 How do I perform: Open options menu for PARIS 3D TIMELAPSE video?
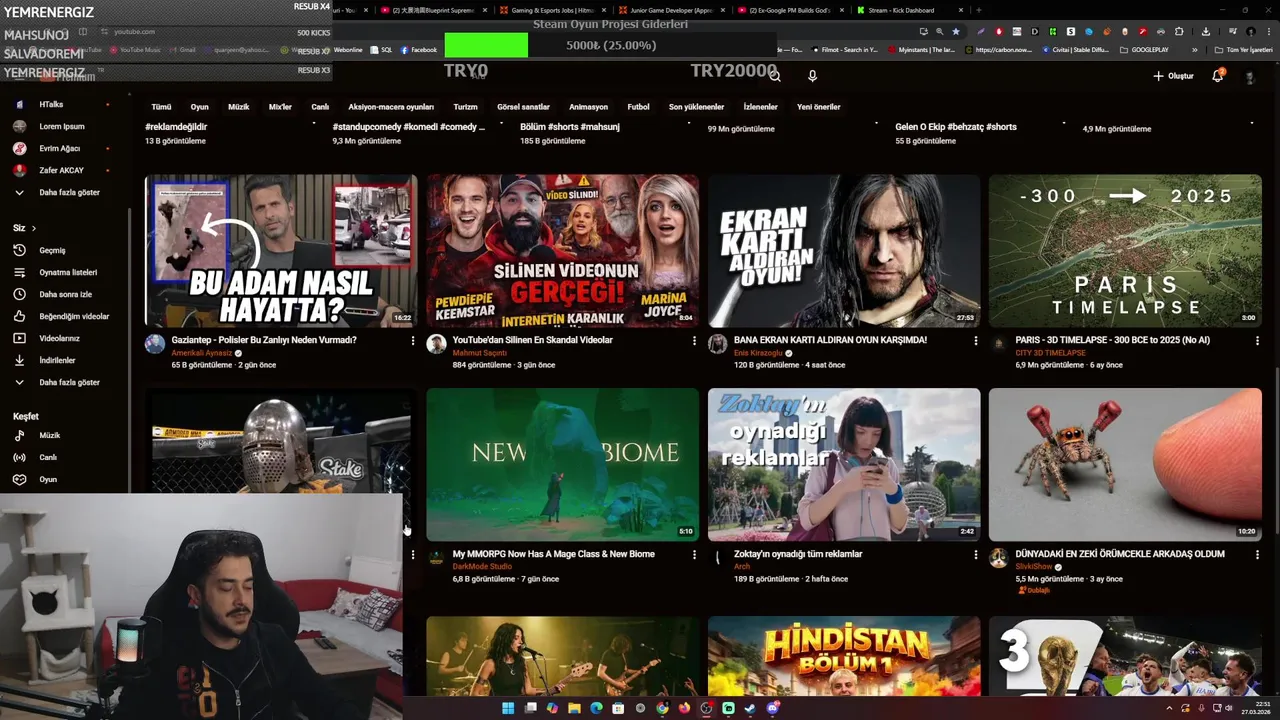(1257, 341)
